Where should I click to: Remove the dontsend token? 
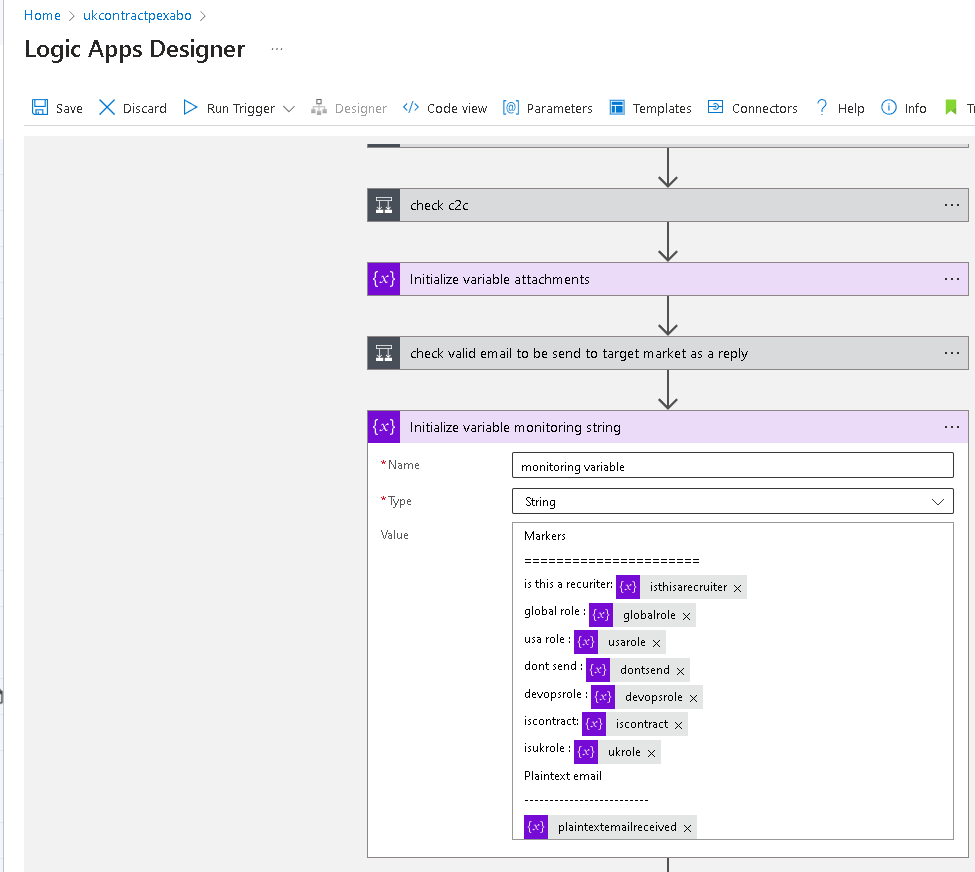(x=680, y=671)
